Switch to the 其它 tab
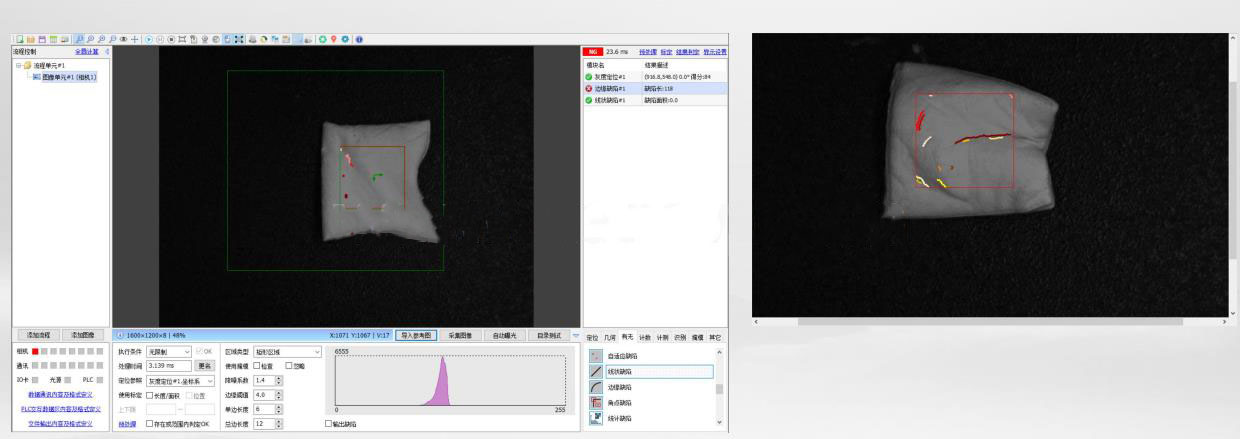Viewport: 1240px width, 439px height. pyautogui.click(x=715, y=337)
